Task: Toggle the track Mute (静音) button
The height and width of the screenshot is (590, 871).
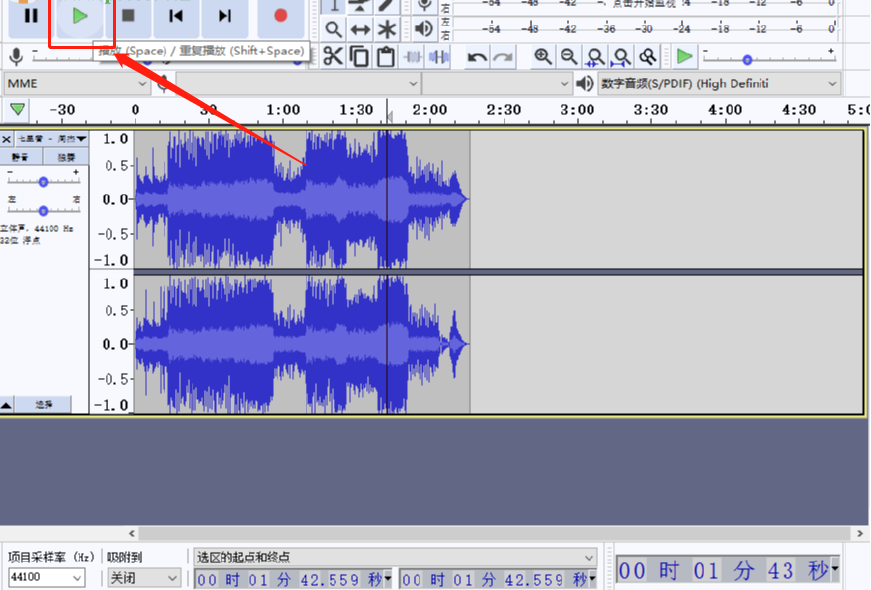Action: (21, 157)
